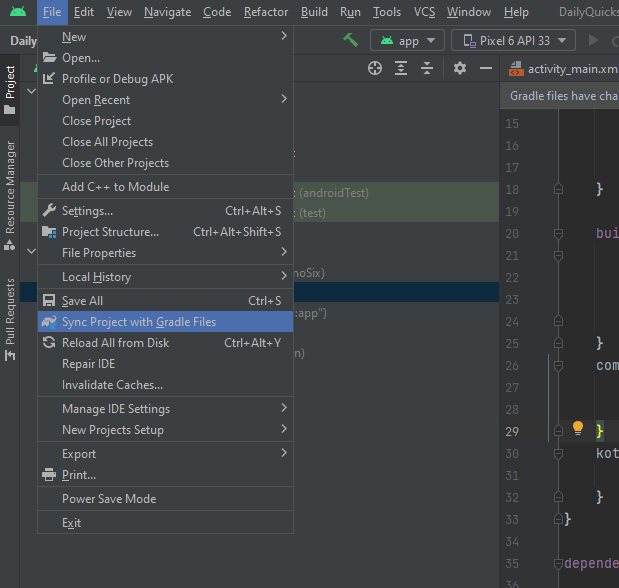Open the VCS menu
This screenshot has height=588, width=619.
click(x=424, y=12)
